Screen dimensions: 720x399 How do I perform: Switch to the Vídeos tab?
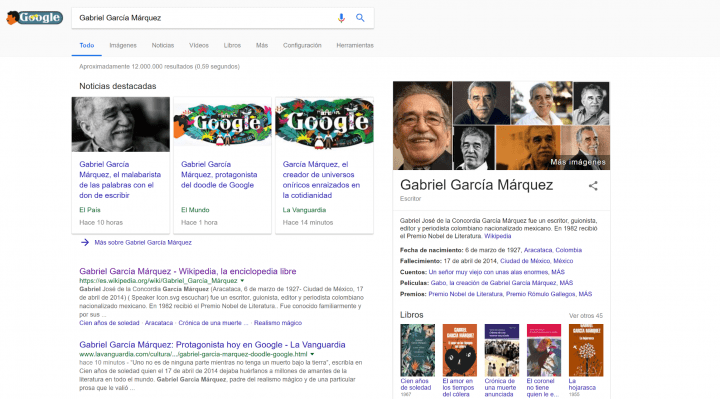coord(199,45)
